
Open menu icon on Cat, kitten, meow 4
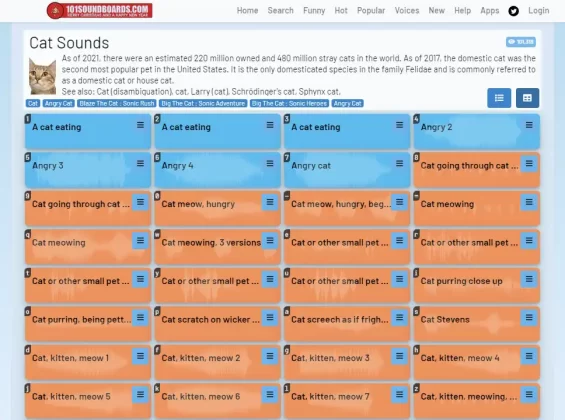(x=529, y=356)
